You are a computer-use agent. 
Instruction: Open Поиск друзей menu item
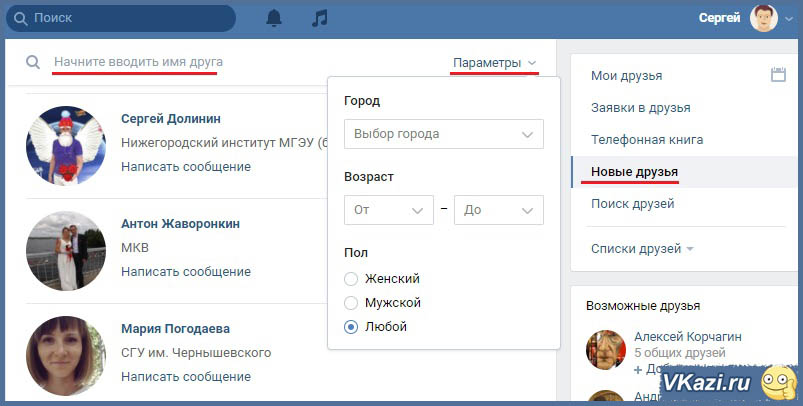click(632, 204)
